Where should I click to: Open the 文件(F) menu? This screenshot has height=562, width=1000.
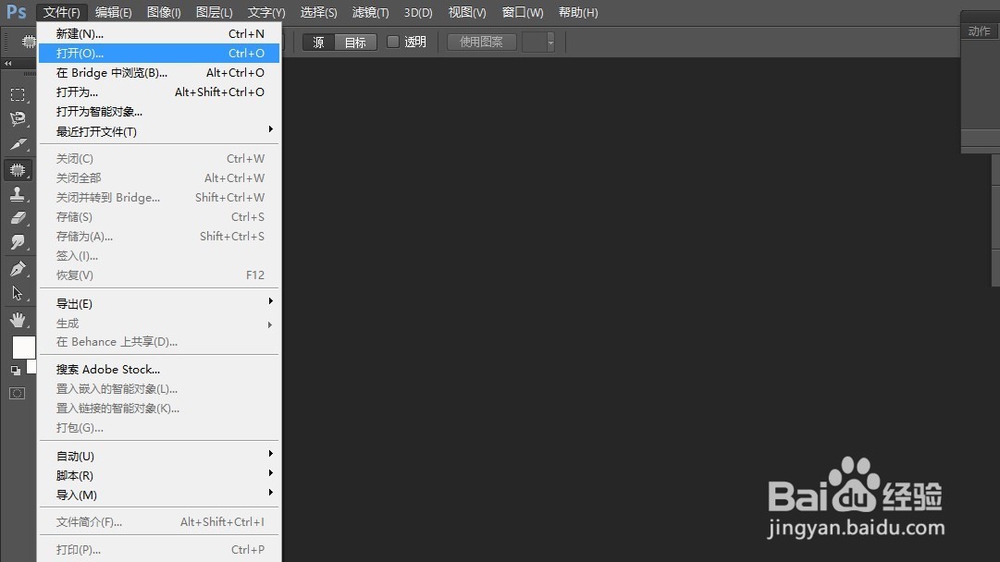tap(62, 12)
